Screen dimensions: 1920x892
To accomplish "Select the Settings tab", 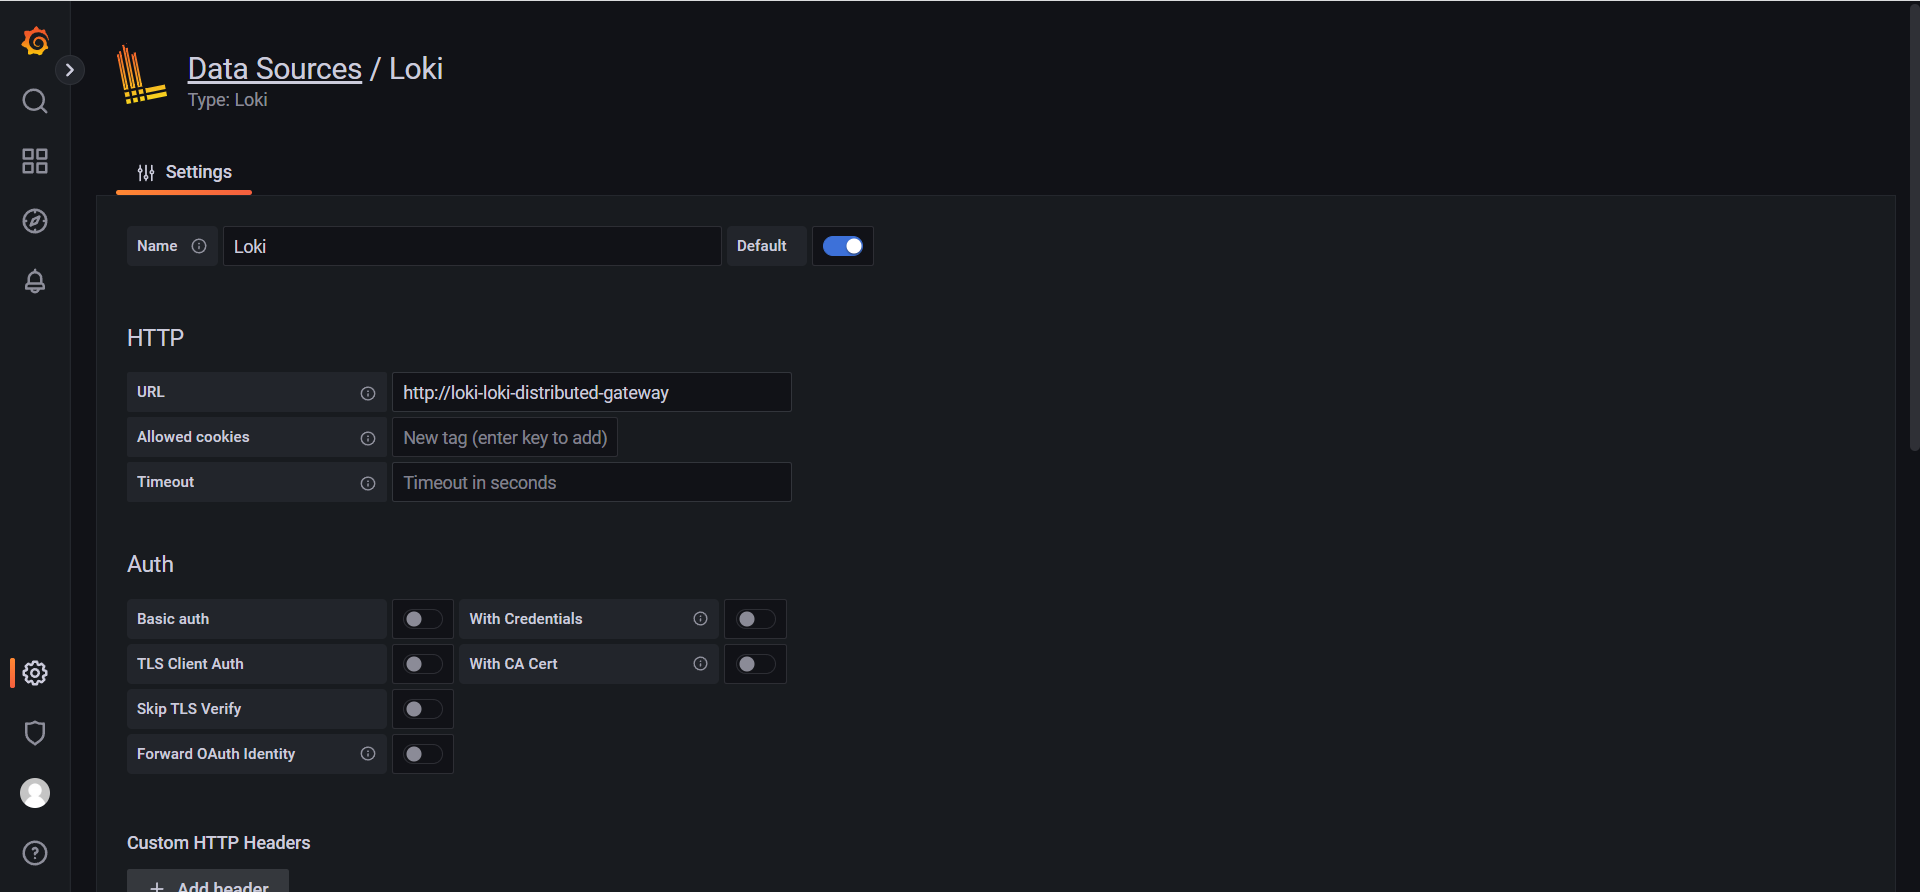I will [184, 172].
